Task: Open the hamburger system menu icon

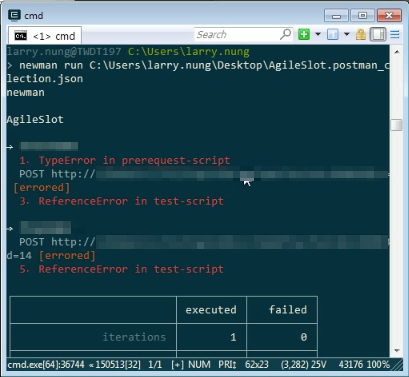Action: (x=395, y=34)
